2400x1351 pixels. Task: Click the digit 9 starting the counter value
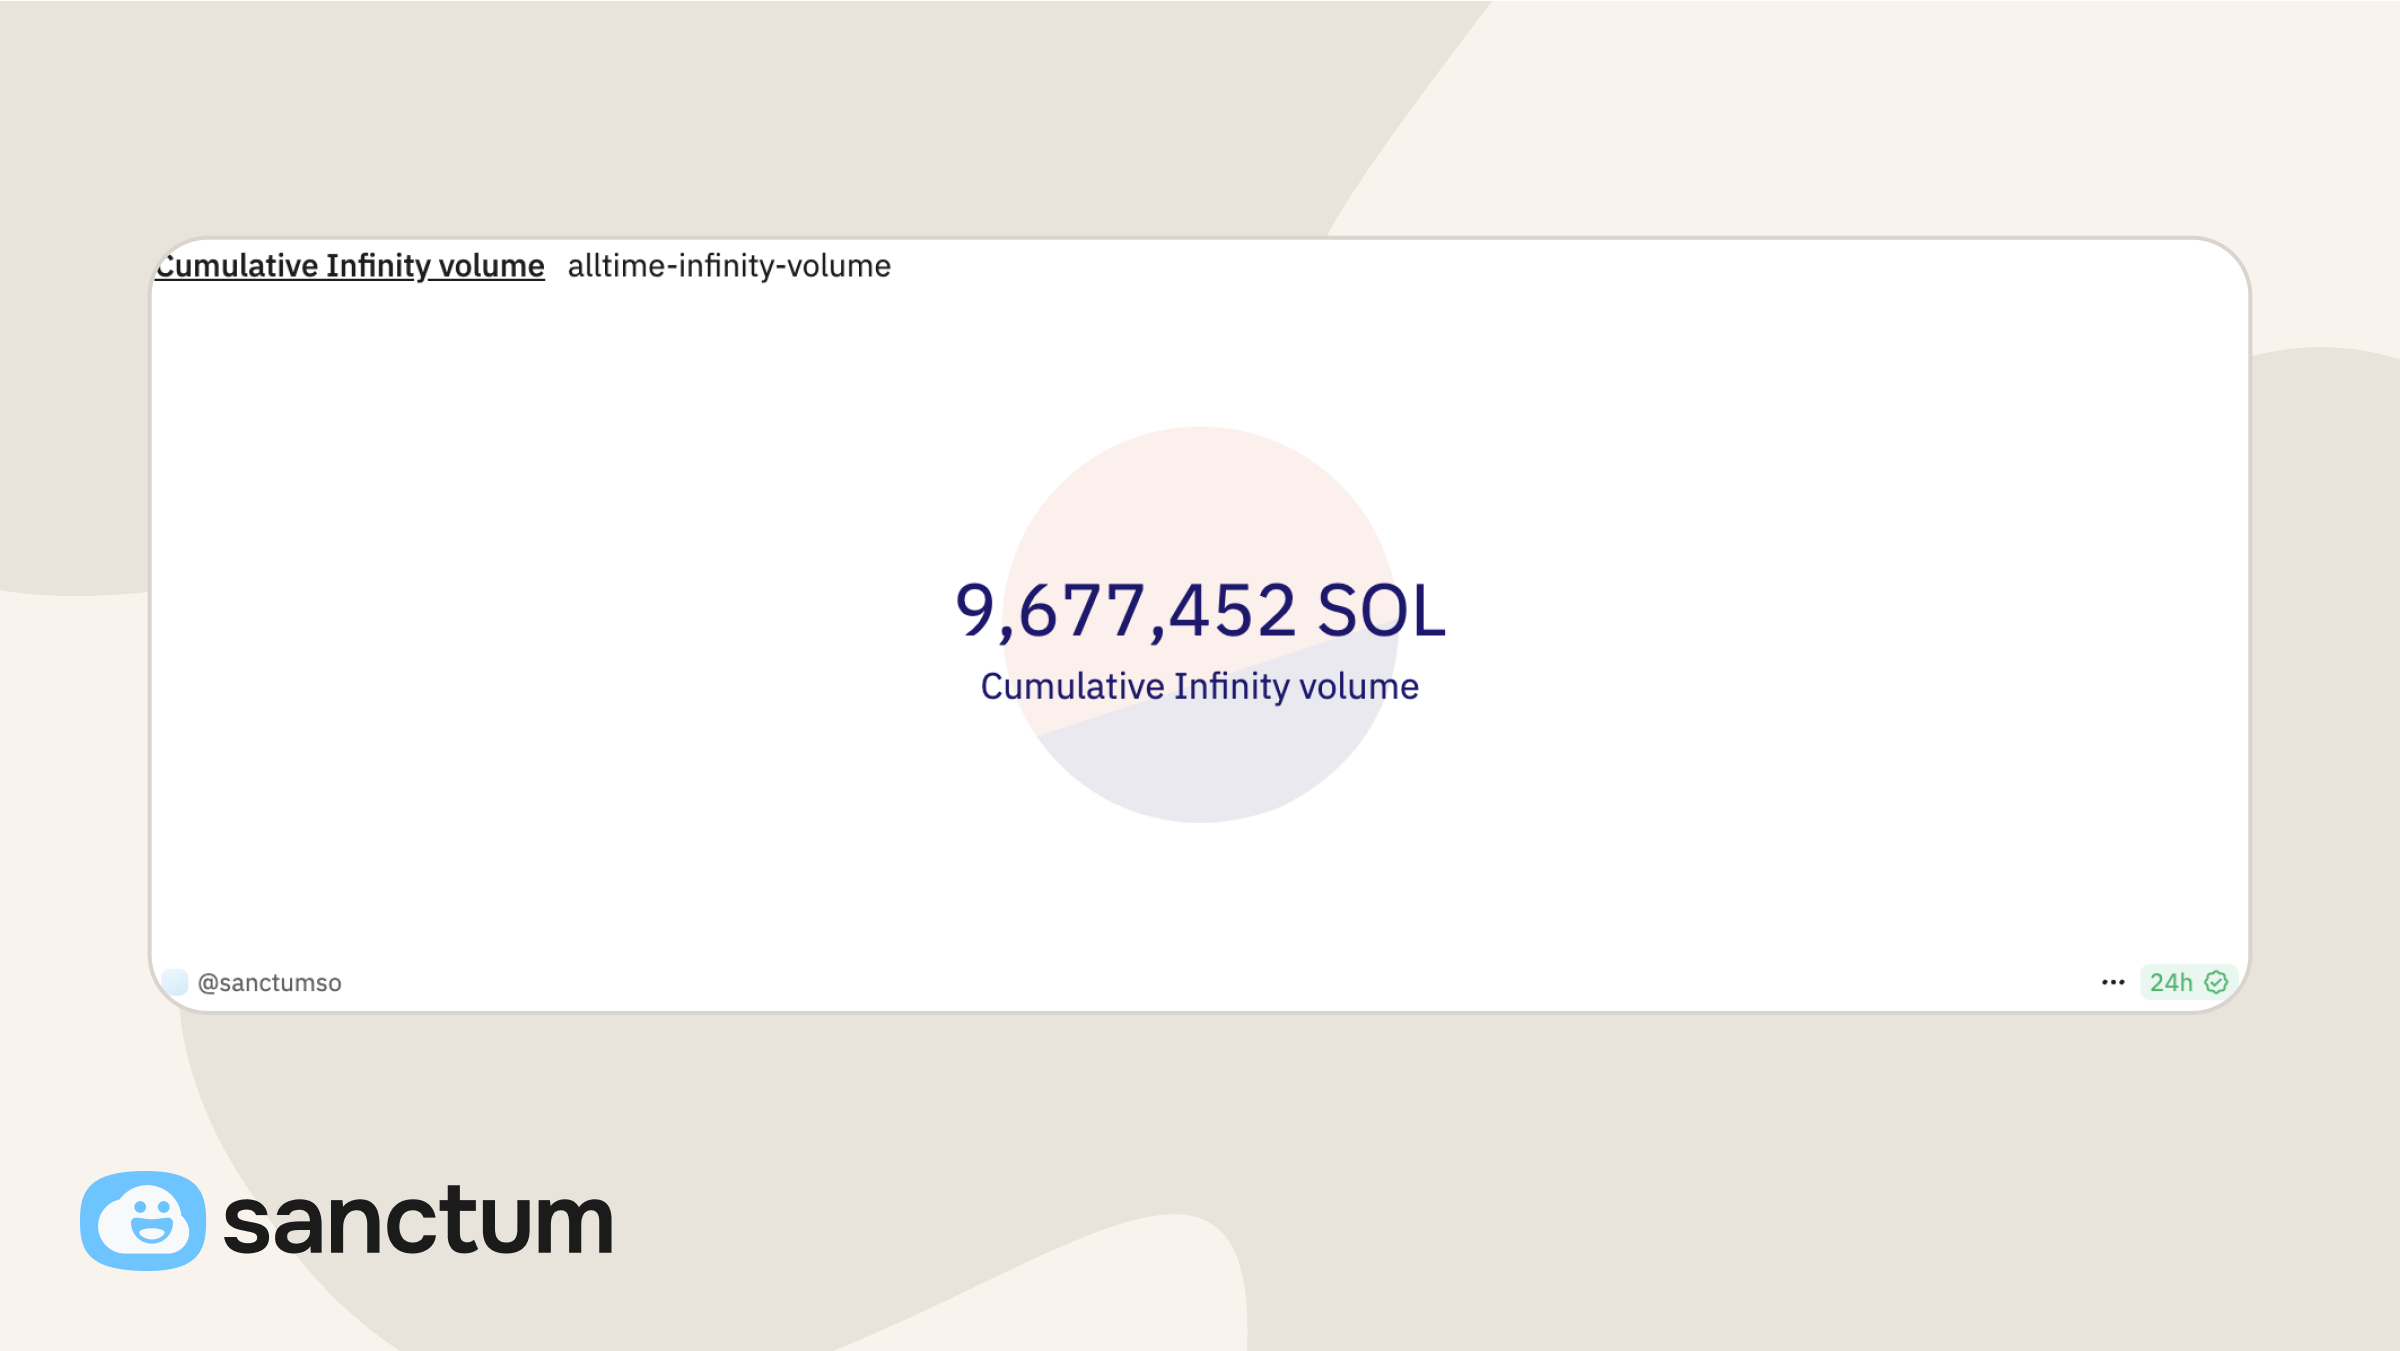975,610
